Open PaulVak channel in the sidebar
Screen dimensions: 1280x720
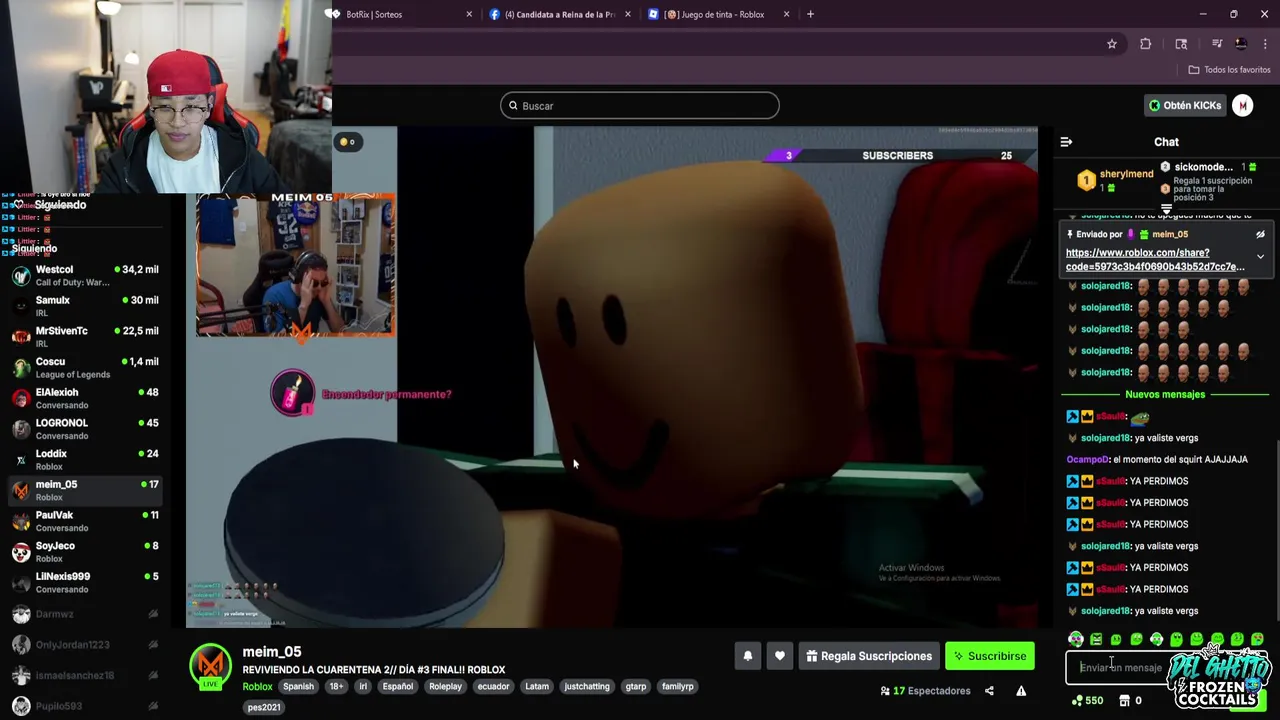(x=85, y=521)
